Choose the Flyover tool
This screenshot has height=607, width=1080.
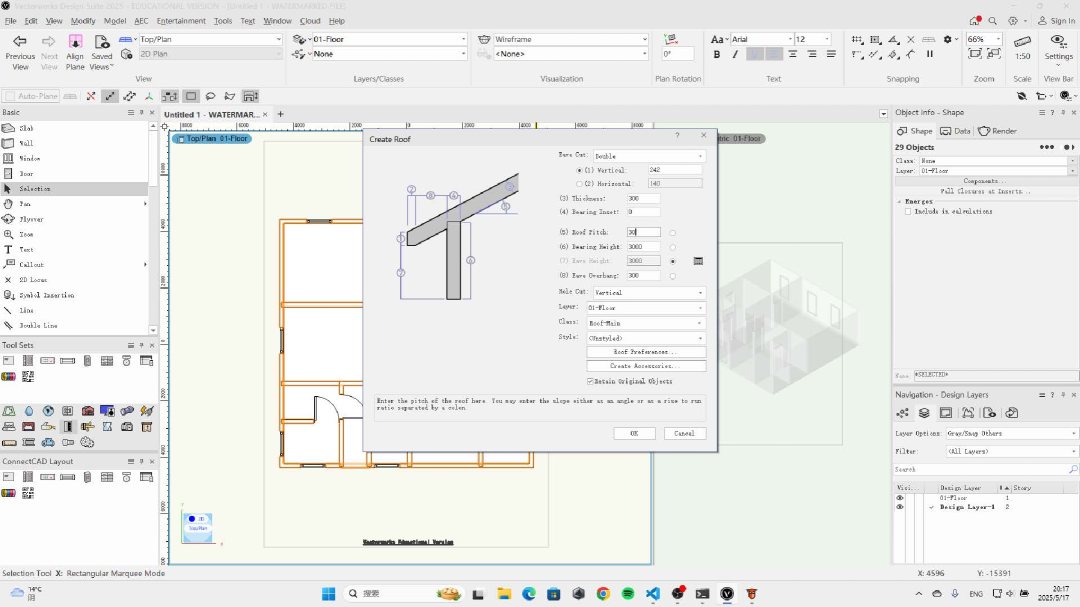click(30, 219)
